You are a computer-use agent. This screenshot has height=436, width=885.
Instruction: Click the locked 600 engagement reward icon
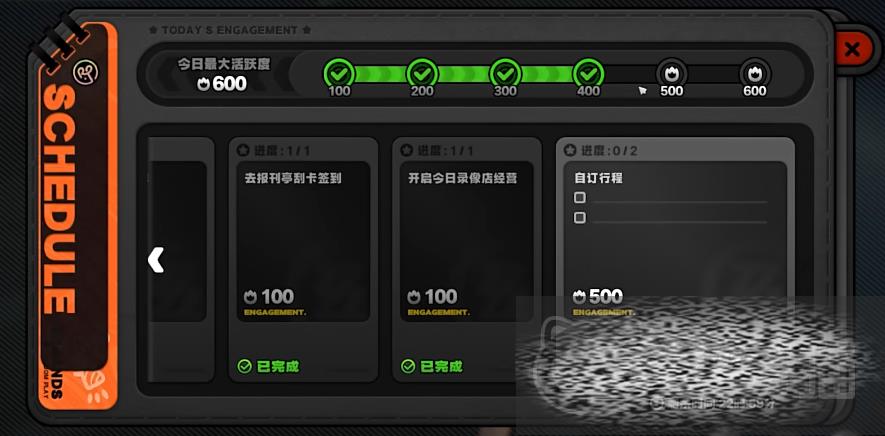click(755, 73)
